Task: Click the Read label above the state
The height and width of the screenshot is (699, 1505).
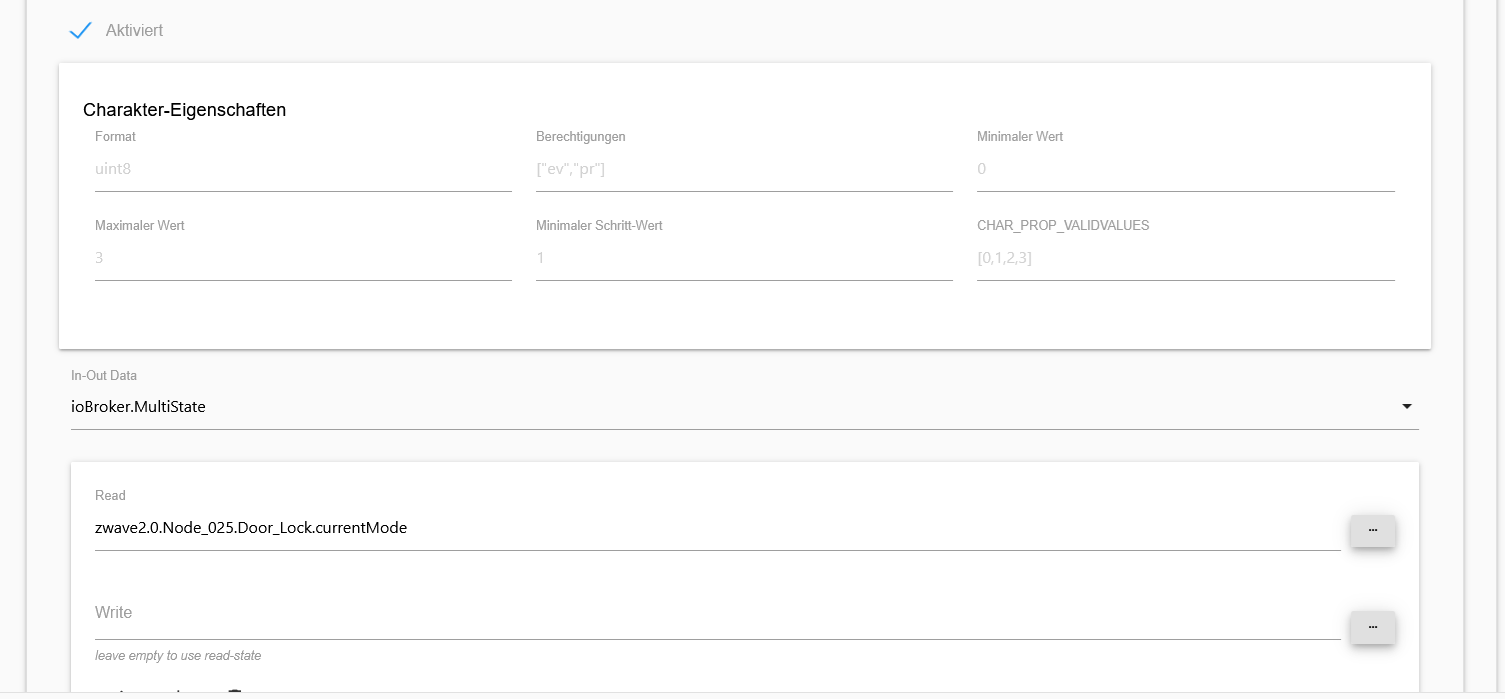Action: coord(110,496)
